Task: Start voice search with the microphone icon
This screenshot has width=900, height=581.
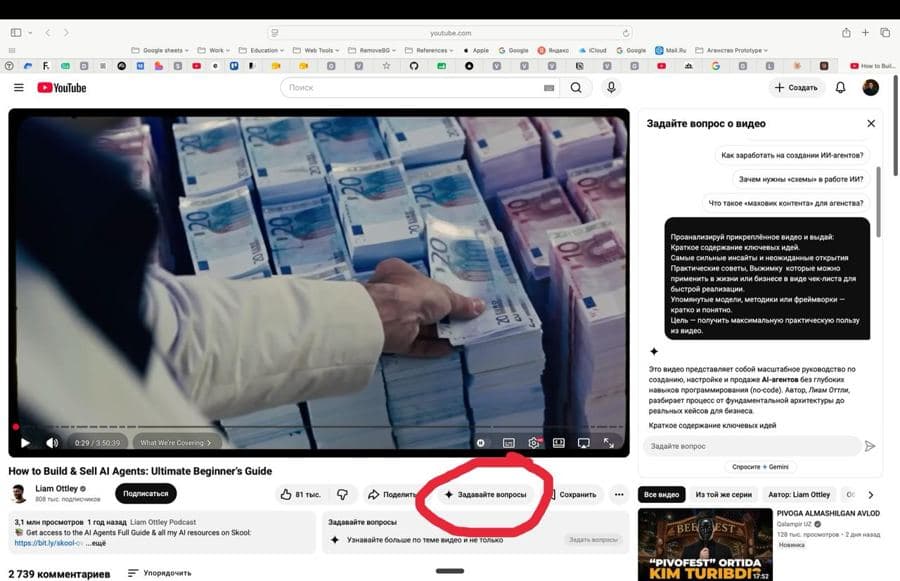Action: [x=611, y=87]
